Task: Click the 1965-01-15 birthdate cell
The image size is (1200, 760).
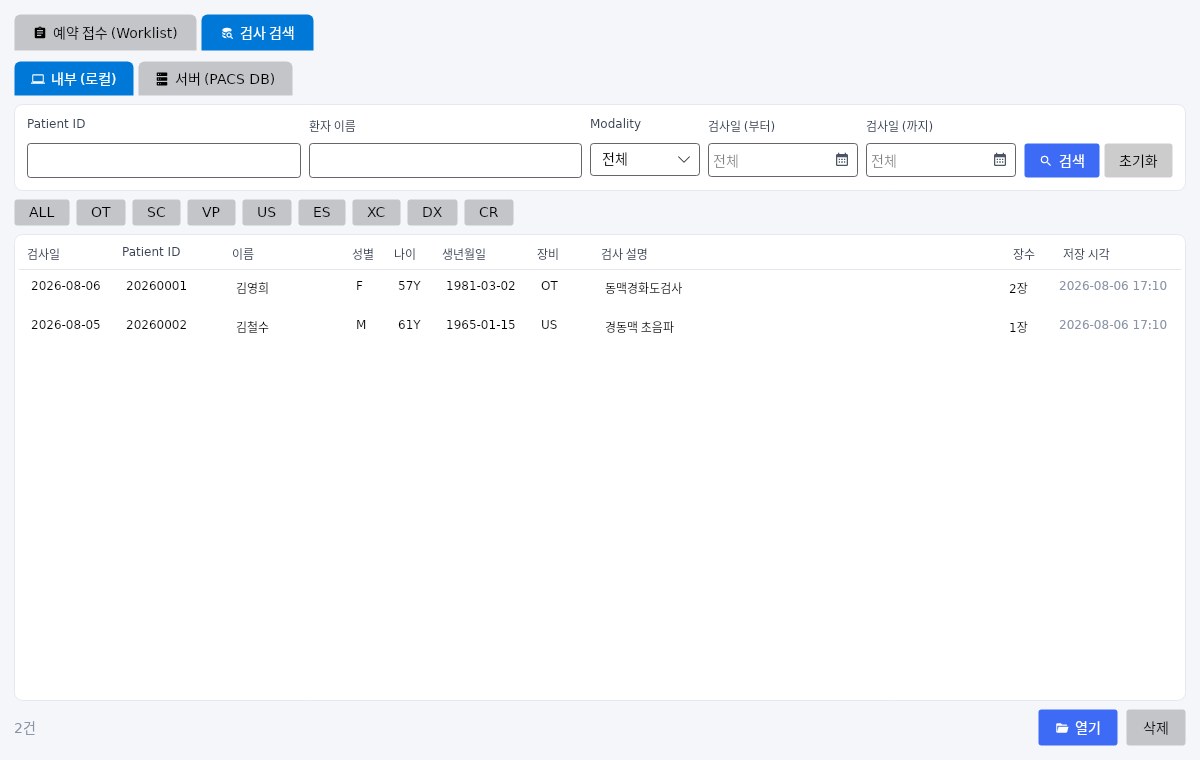Action: (481, 325)
